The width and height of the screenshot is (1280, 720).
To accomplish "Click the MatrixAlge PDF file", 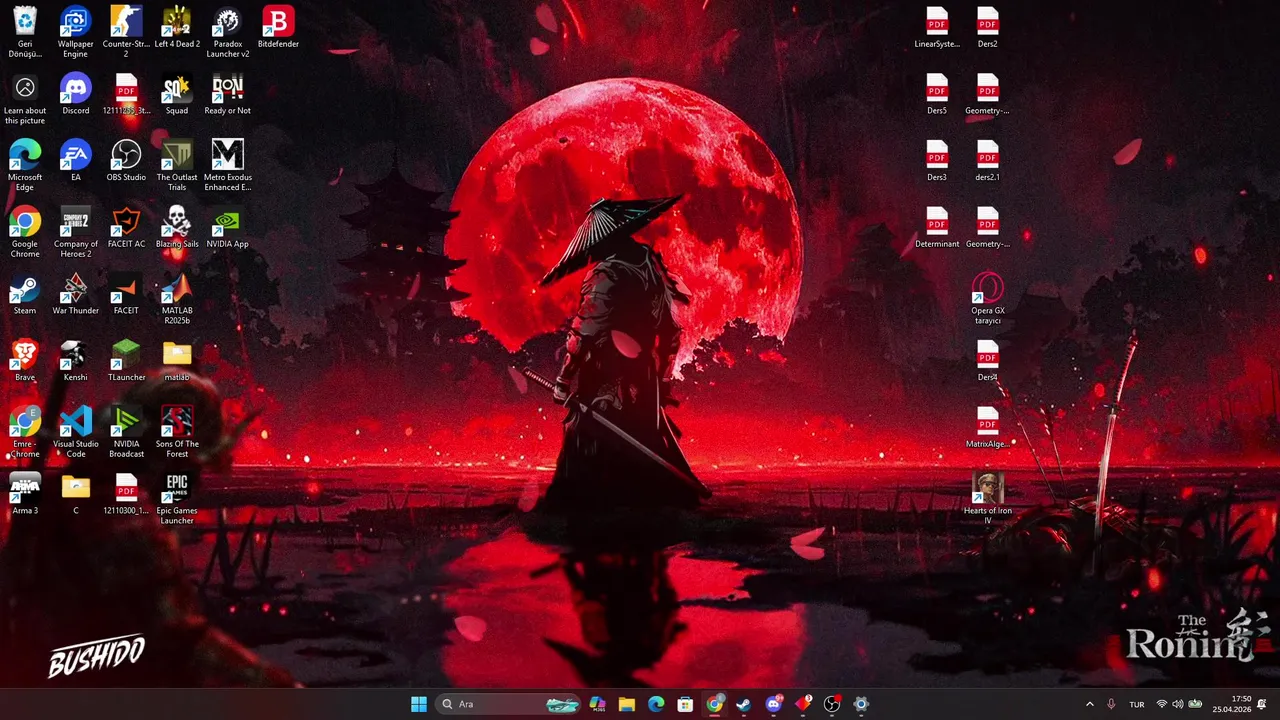I will click(x=988, y=428).
